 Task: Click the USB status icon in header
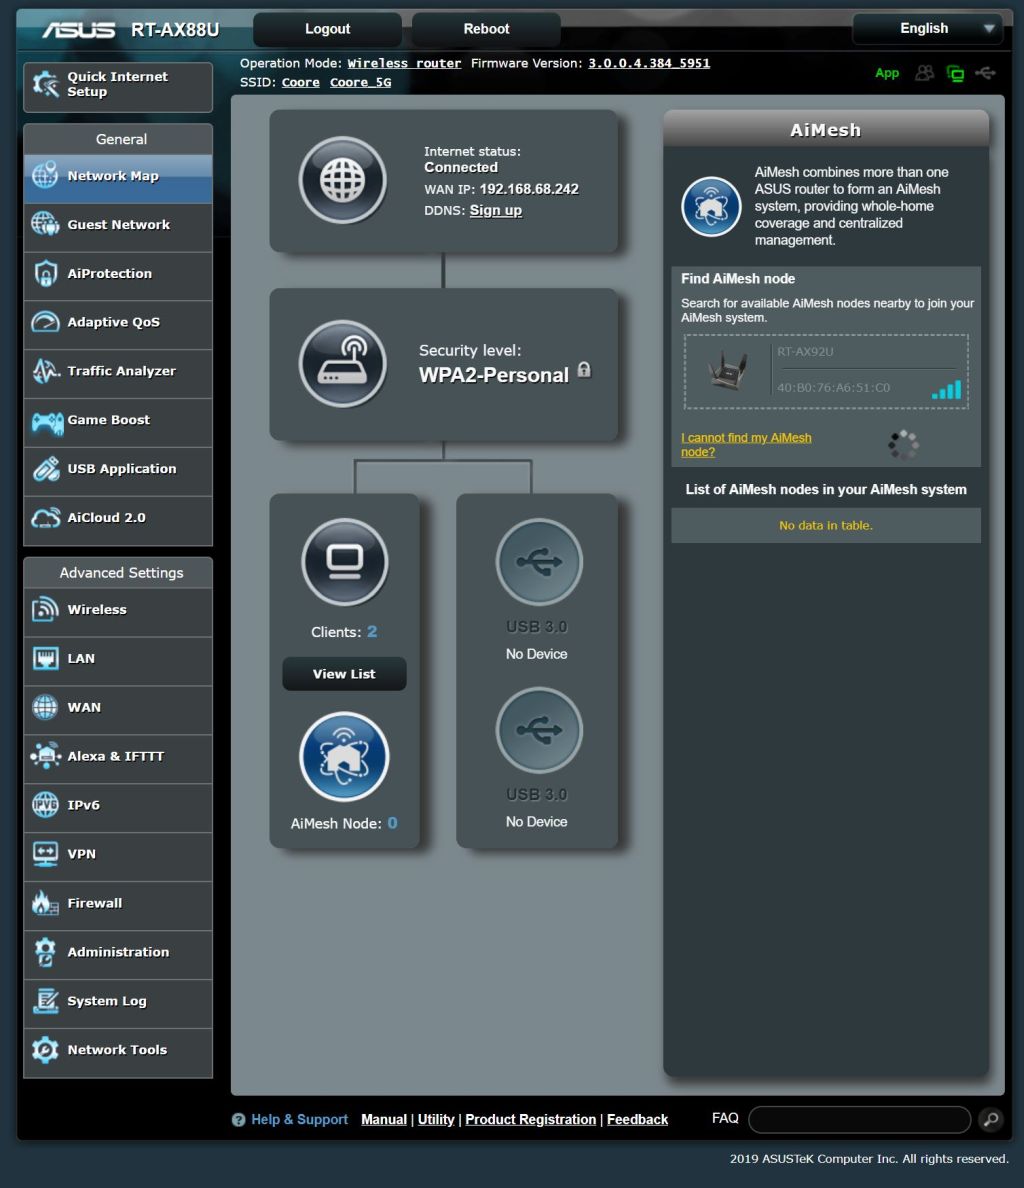(985, 73)
